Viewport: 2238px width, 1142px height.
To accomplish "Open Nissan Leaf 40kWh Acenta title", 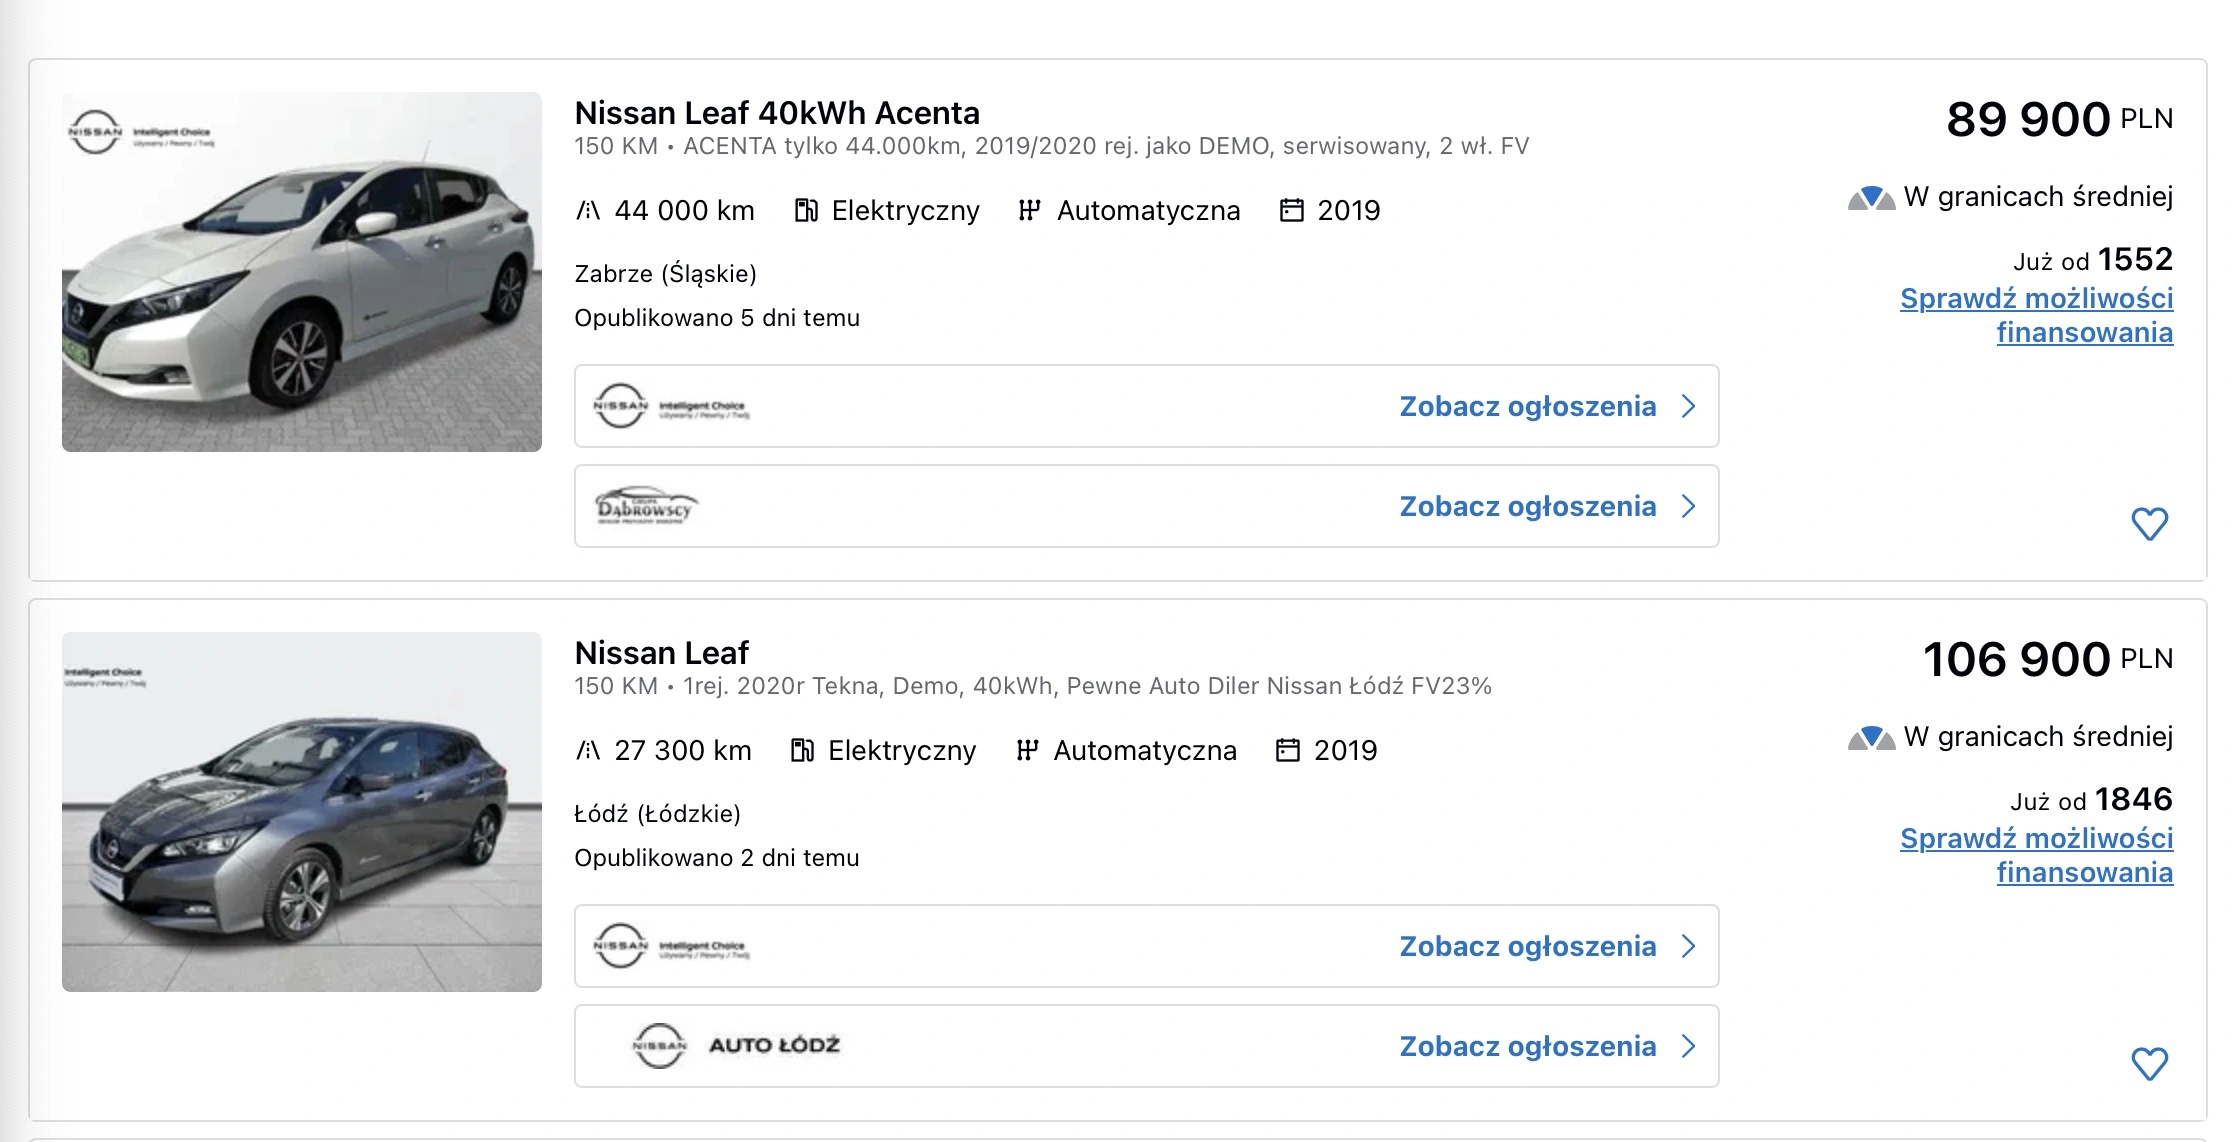I will coord(777,113).
